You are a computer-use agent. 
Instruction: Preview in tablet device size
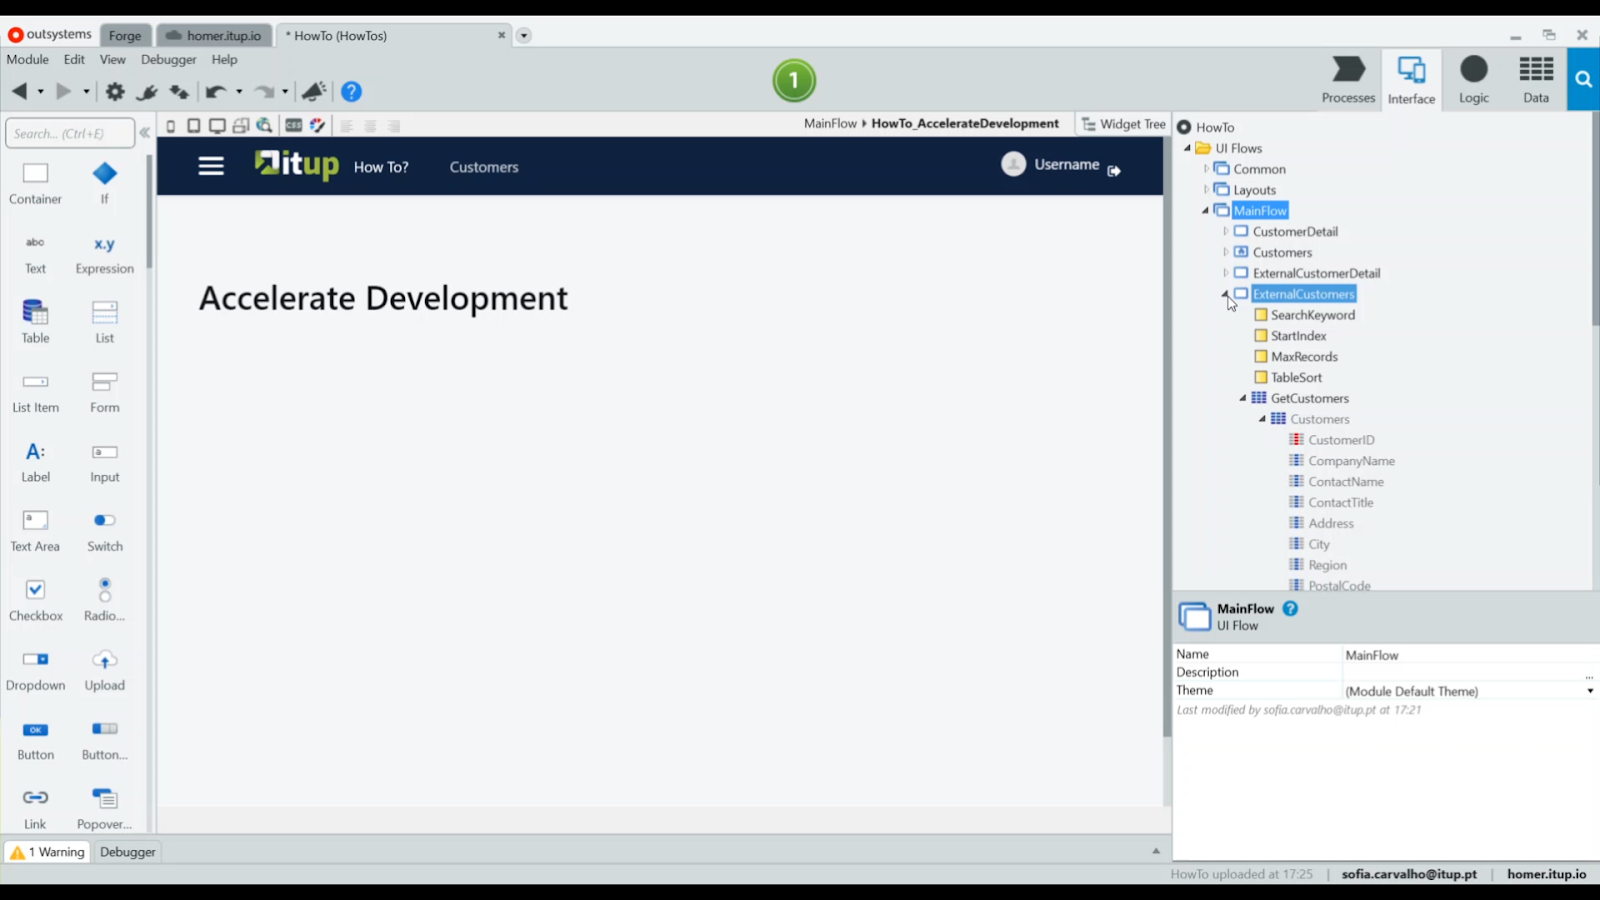tap(194, 126)
